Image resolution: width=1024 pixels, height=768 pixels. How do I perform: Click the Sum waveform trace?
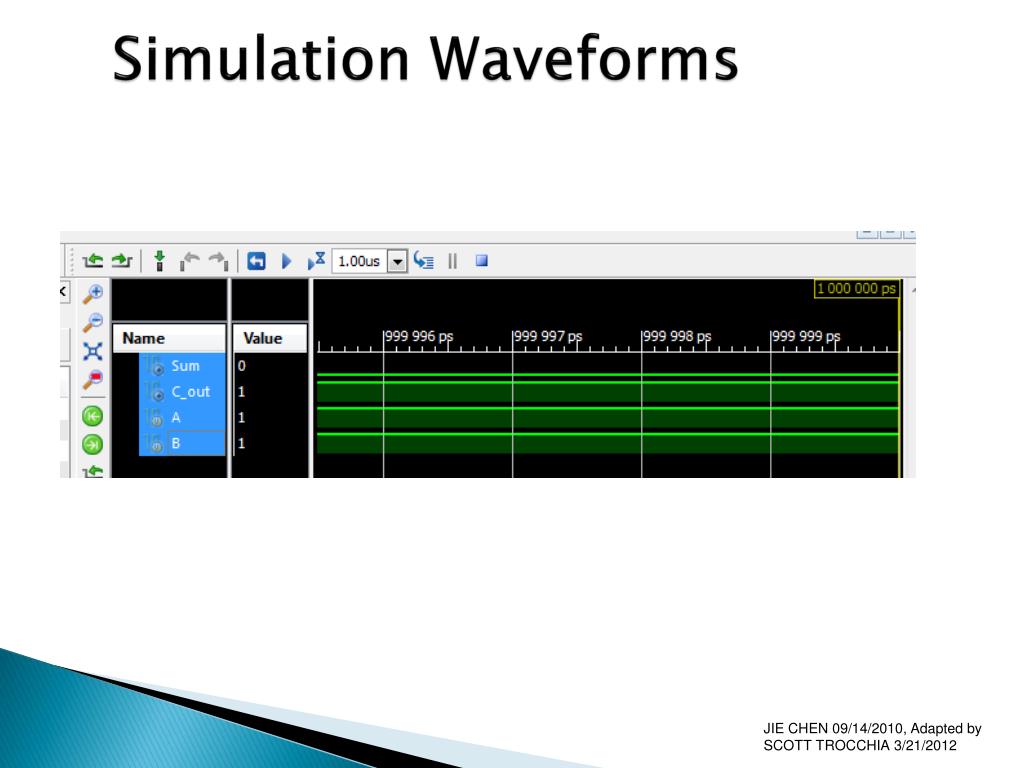point(608,375)
